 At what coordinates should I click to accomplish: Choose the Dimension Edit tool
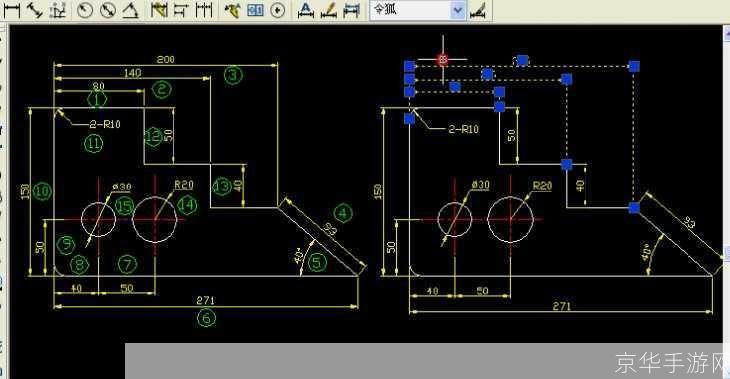click(x=305, y=10)
